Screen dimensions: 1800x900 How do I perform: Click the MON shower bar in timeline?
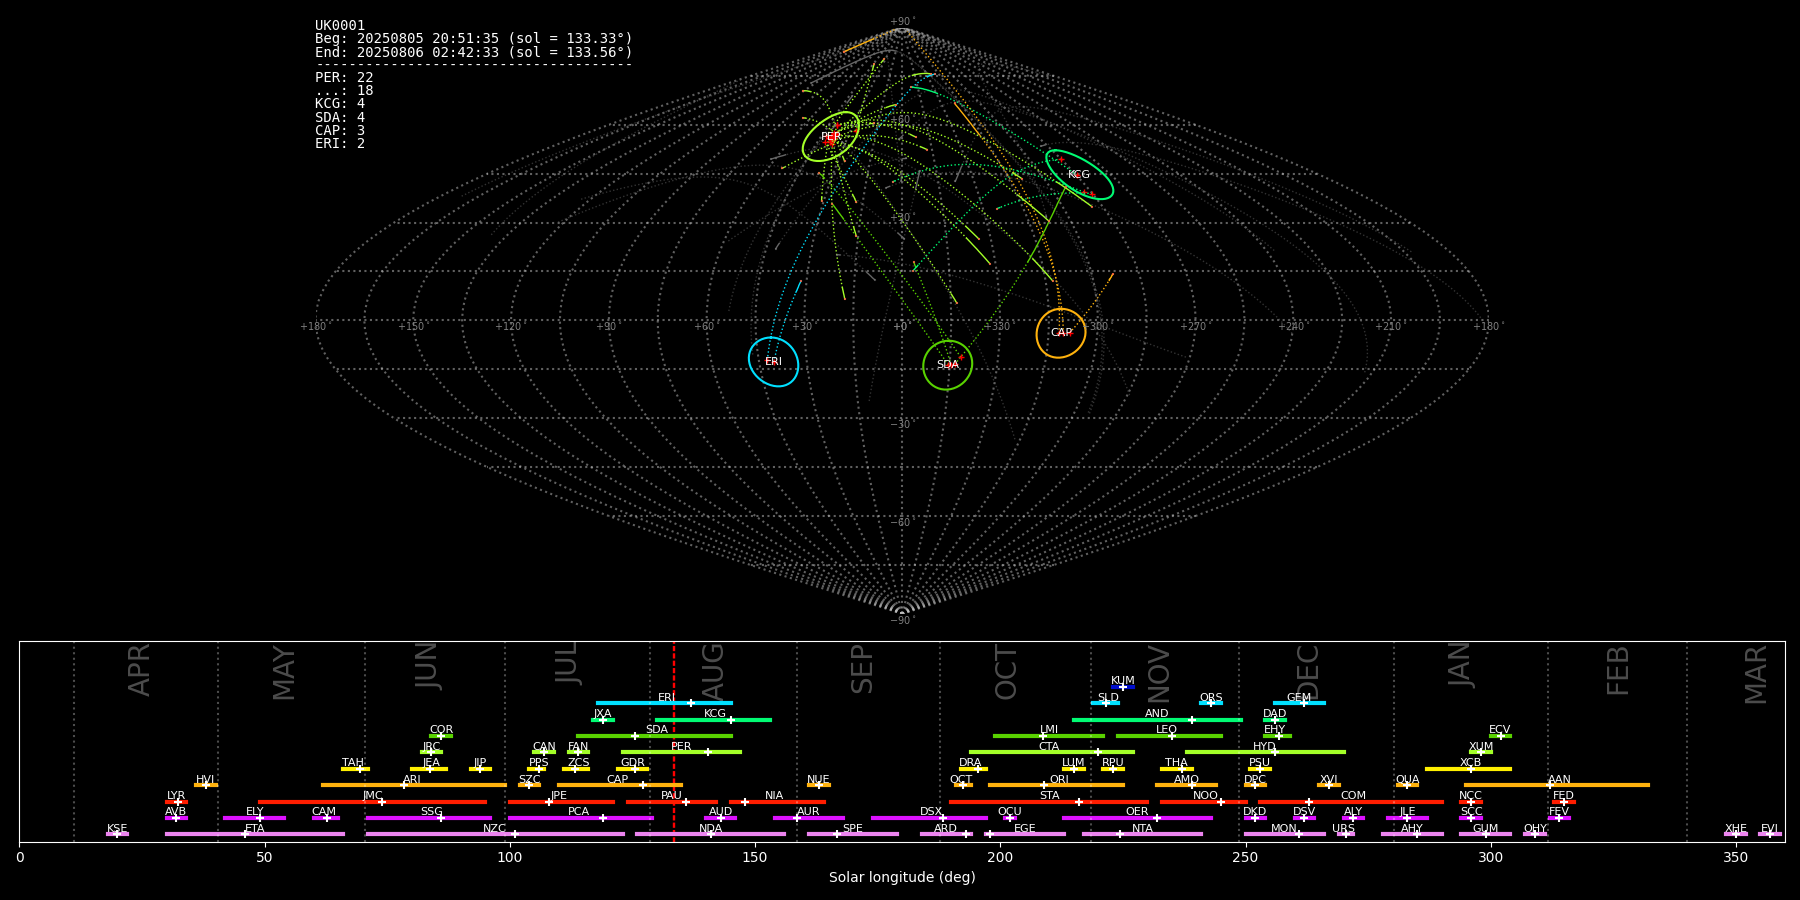(x=1284, y=834)
